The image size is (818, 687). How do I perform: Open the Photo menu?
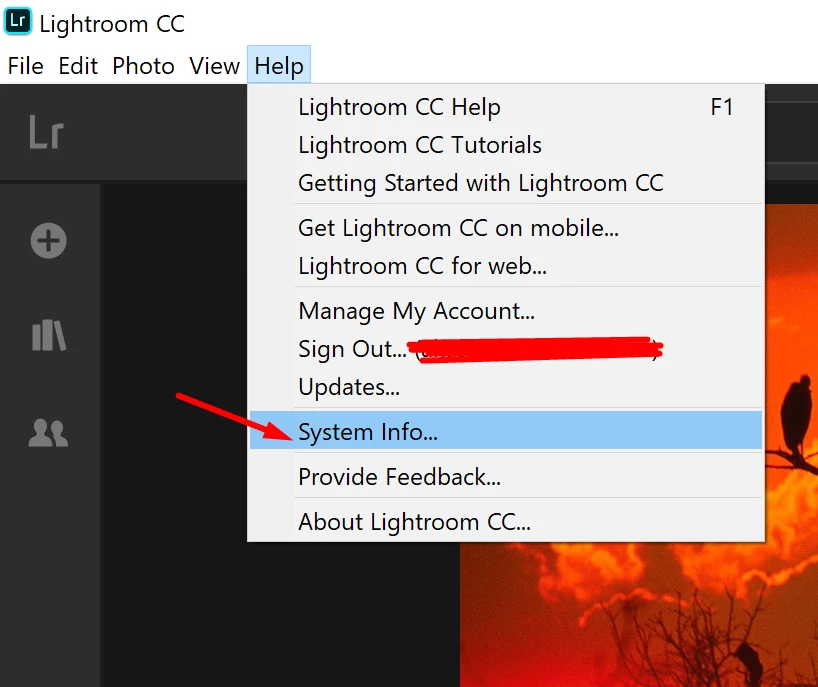(143, 66)
